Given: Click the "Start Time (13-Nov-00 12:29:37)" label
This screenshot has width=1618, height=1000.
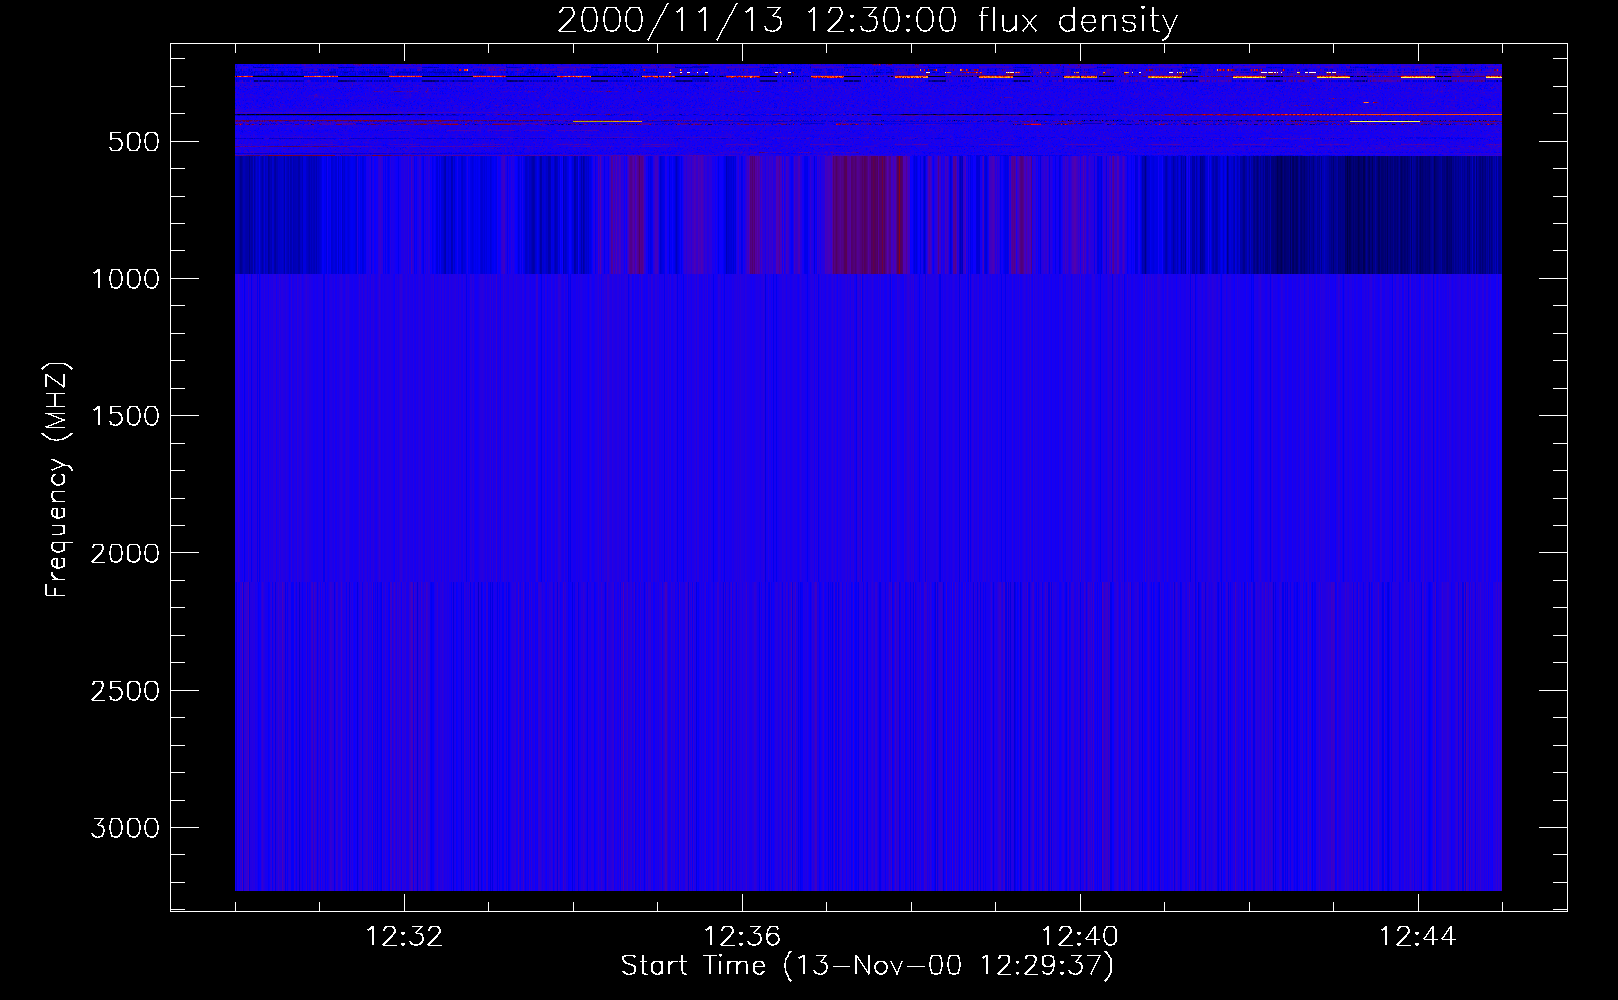Looking at the screenshot, I should pos(867,966).
